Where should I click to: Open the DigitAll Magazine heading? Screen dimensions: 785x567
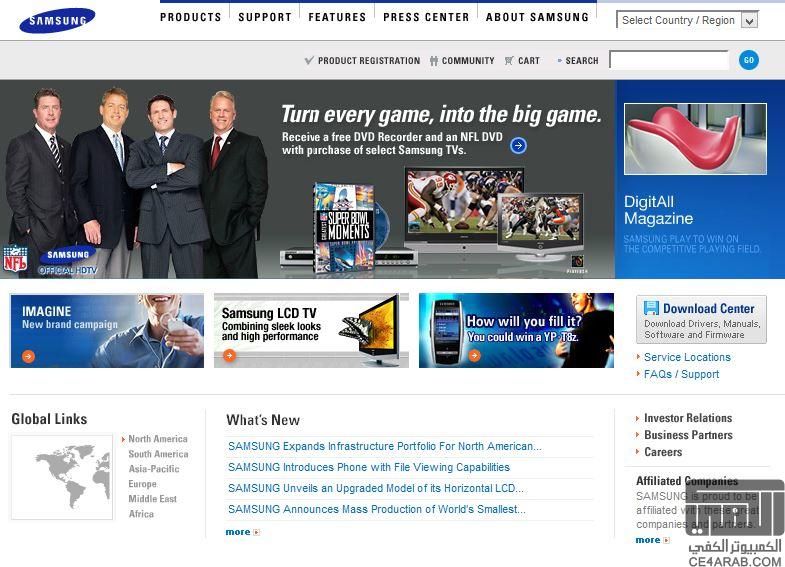click(x=658, y=210)
